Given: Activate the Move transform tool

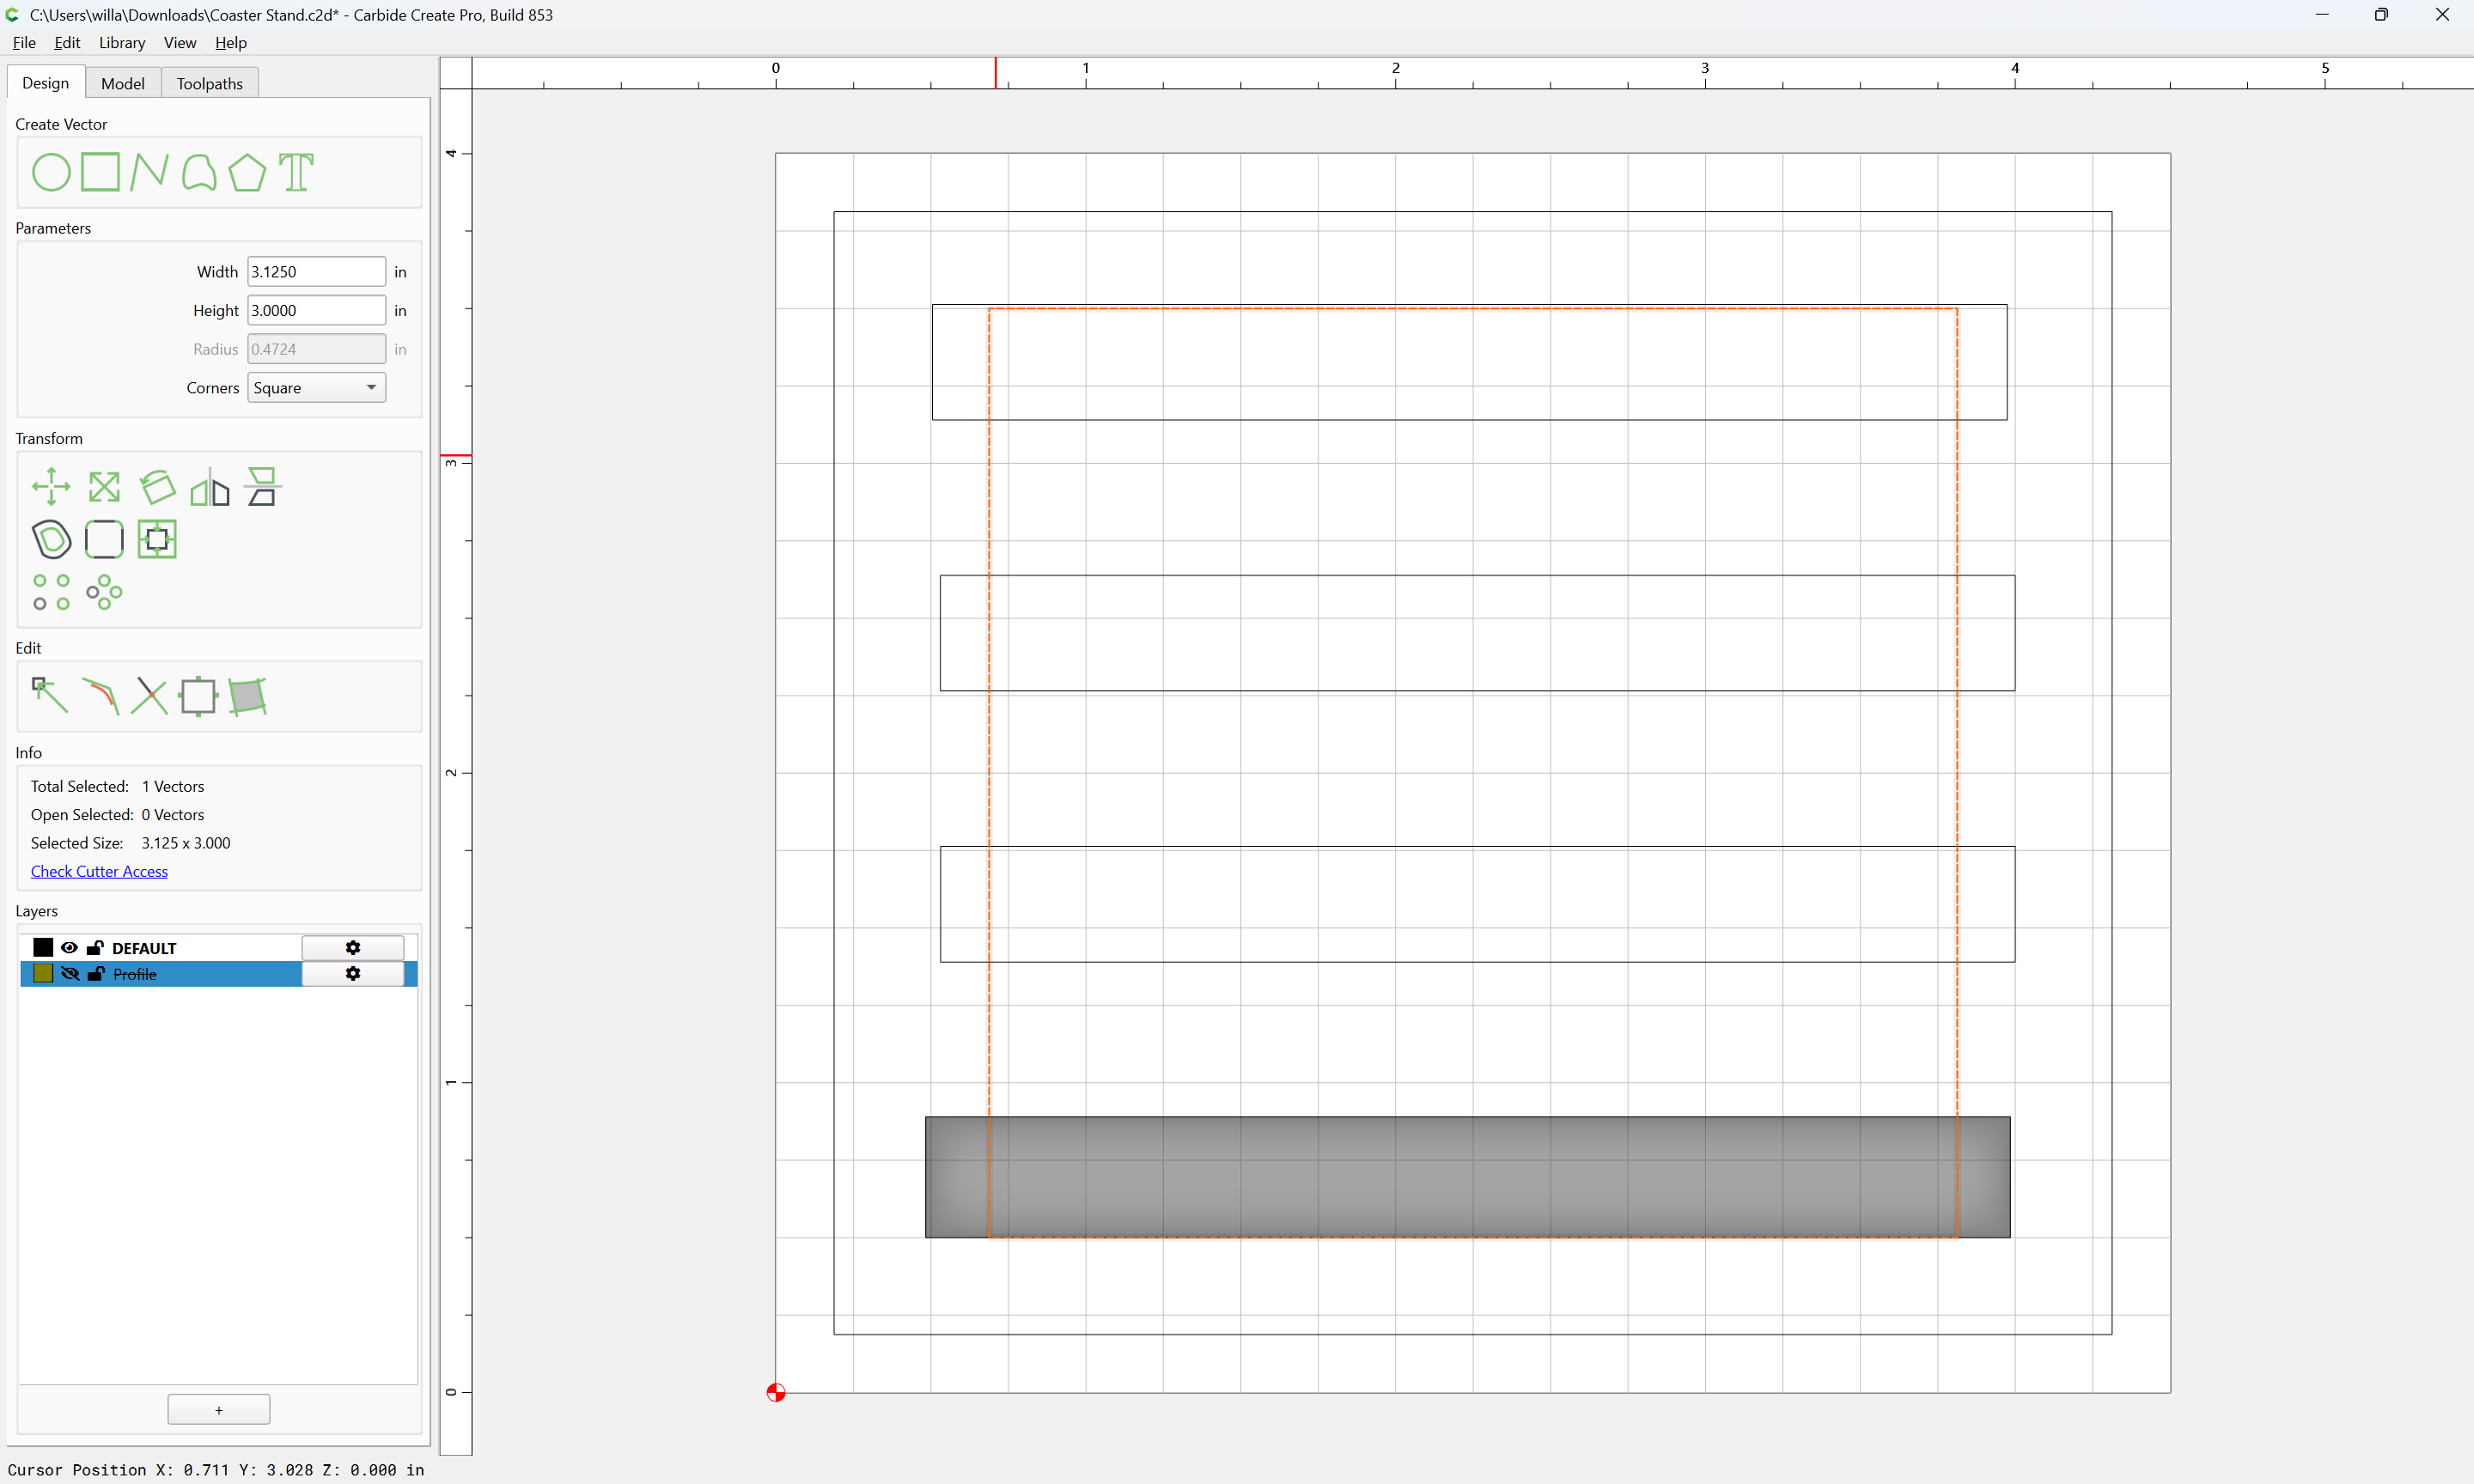Looking at the screenshot, I should tap(51, 487).
